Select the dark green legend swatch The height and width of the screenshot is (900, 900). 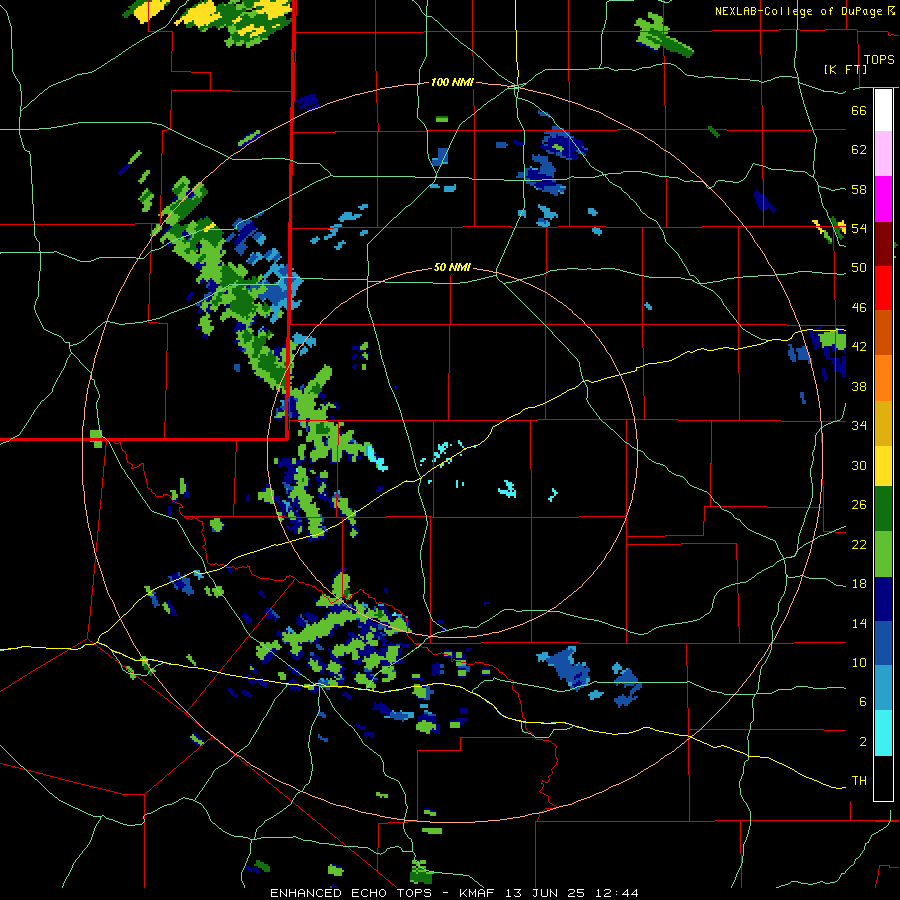(x=883, y=509)
